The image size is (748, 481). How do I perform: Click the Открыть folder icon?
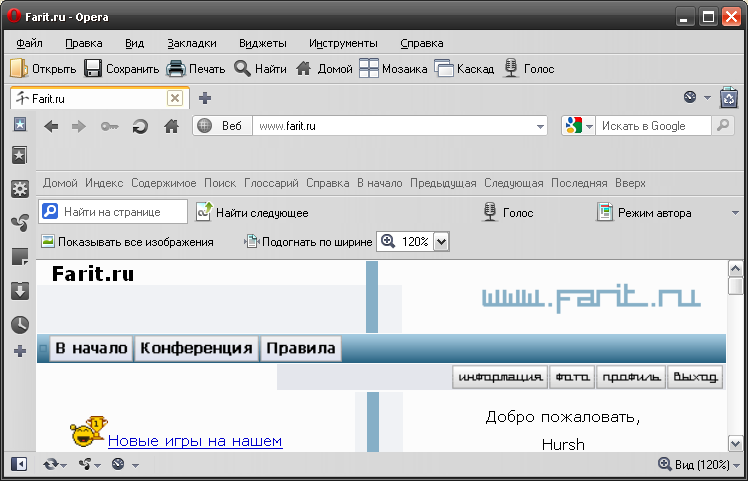19,68
